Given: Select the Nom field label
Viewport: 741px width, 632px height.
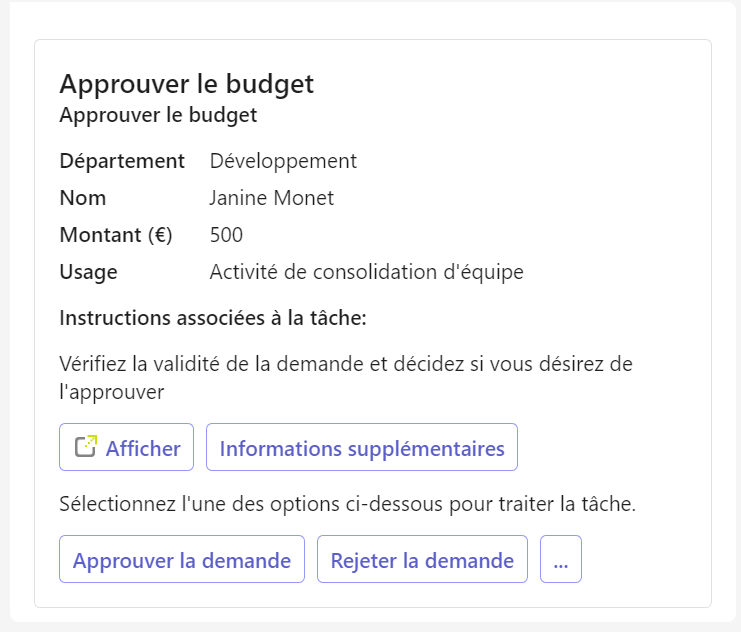Looking at the screenshot, I should [x=83, y=198].
